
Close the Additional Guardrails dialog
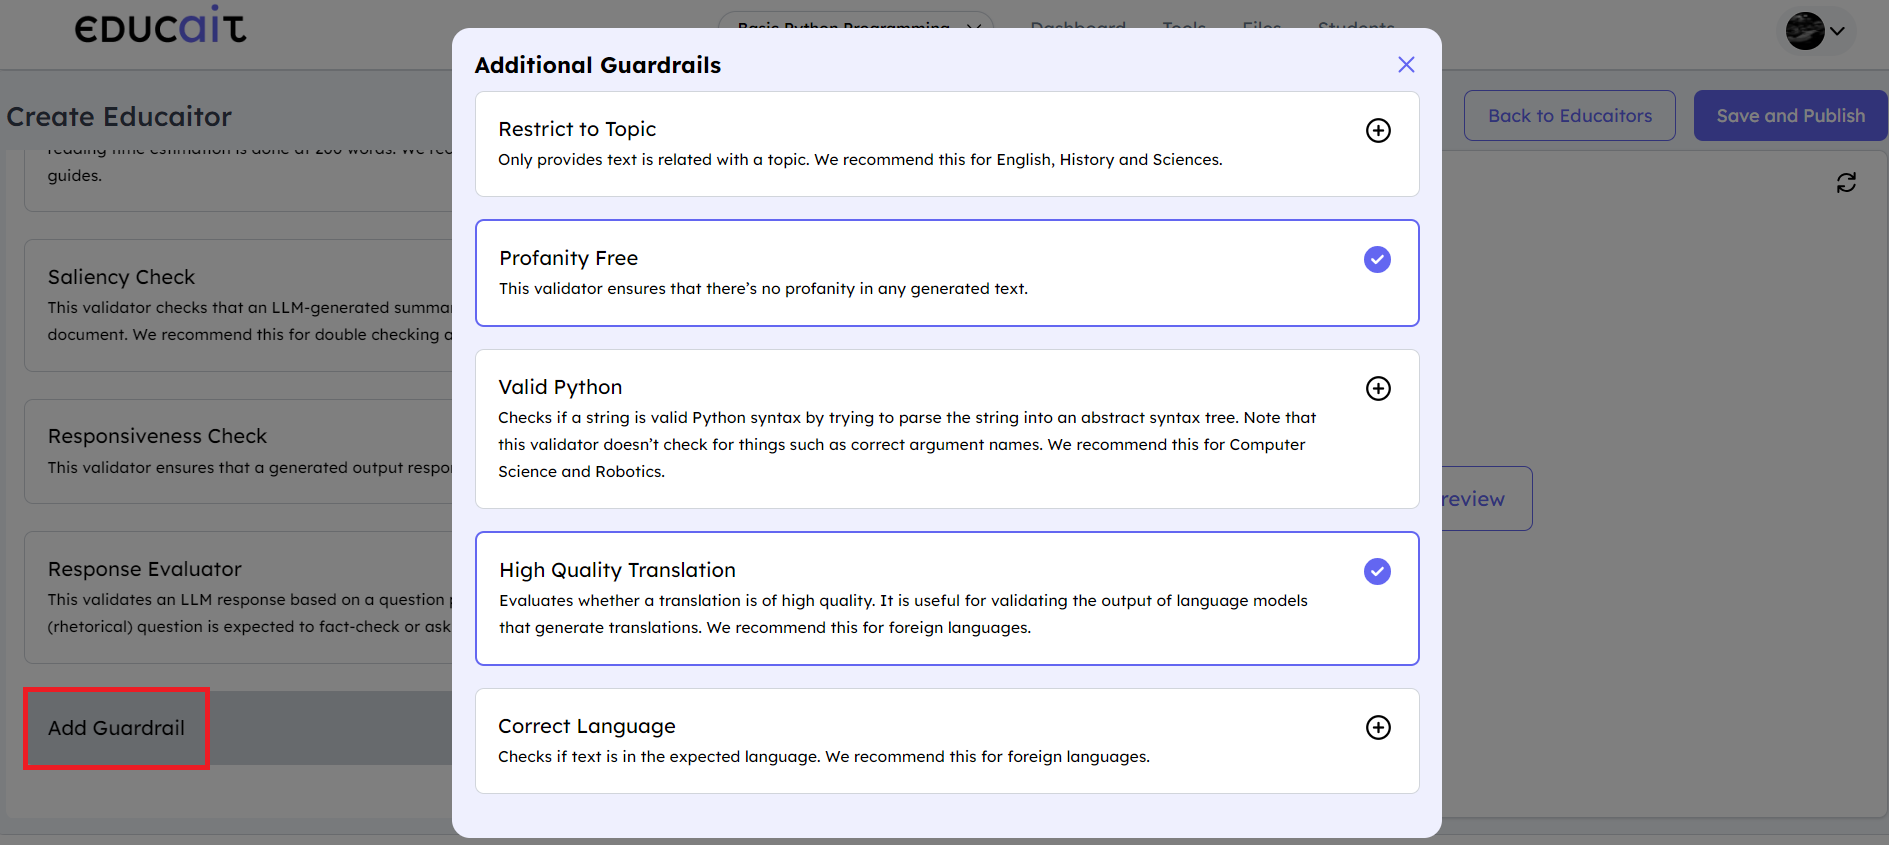click(x=1406, y=65)
